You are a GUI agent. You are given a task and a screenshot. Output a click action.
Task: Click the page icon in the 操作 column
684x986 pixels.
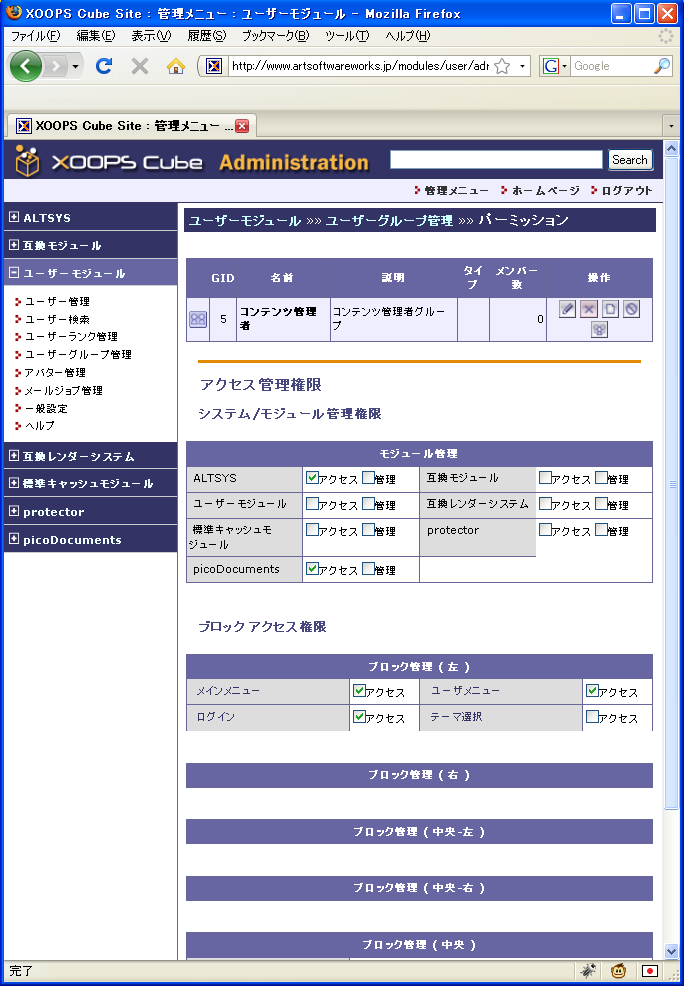(x=610, y=309)
